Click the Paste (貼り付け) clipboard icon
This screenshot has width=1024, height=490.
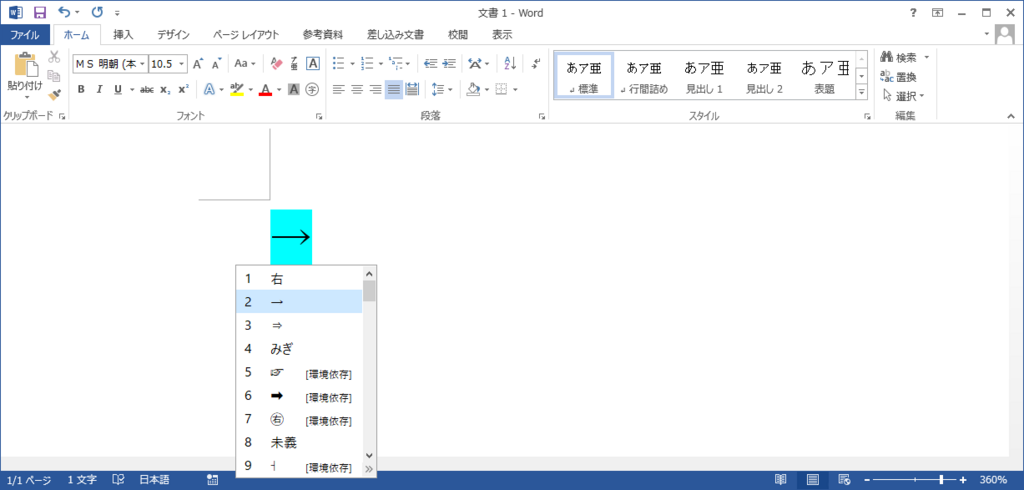pos(25,65)
